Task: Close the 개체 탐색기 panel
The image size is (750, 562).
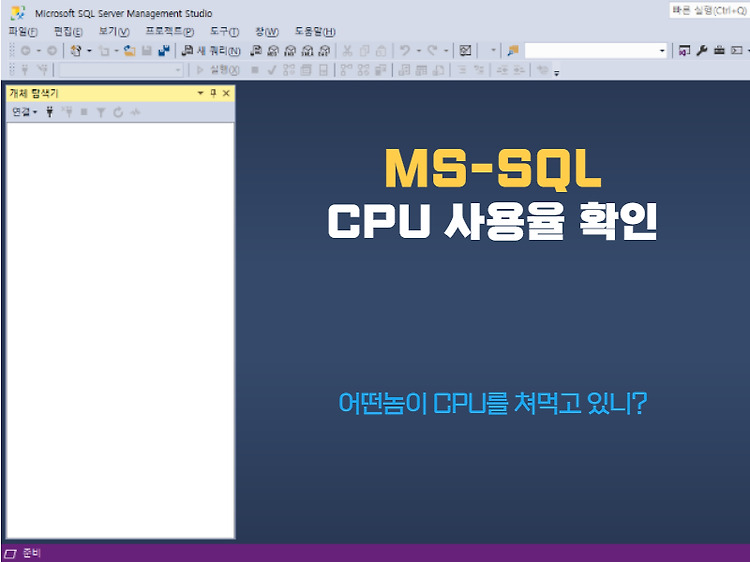Action: coord(226,93)
